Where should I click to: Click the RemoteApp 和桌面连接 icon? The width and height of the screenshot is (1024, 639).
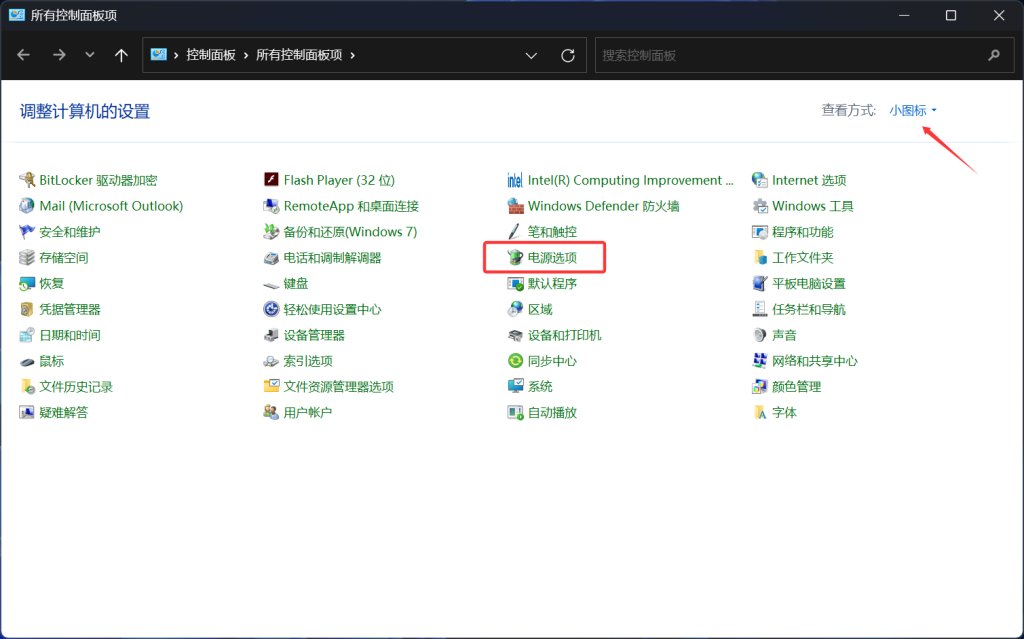(271, 206)
